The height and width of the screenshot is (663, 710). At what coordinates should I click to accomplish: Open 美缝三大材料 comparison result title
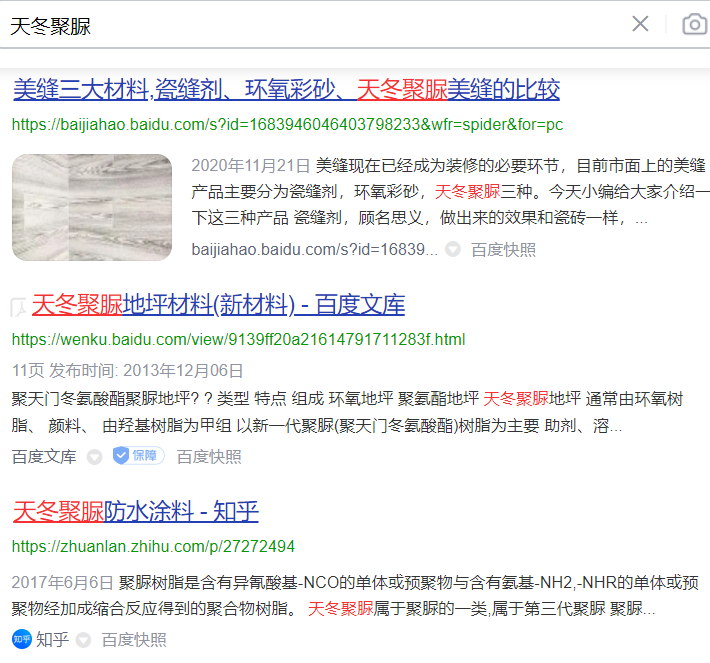pyautogui.click(x=286, y=89)
